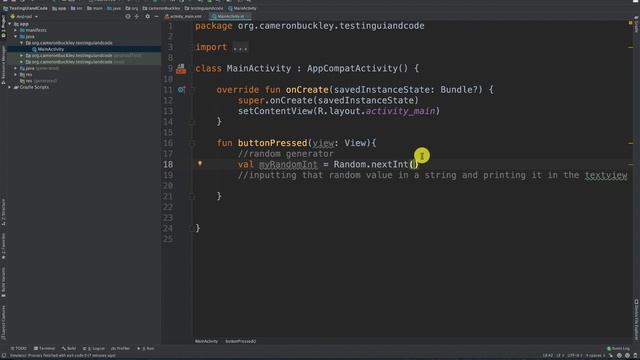Open the Layout Captures side tab
The width and height of the screenshot is (640, 360).
[3, 322]
